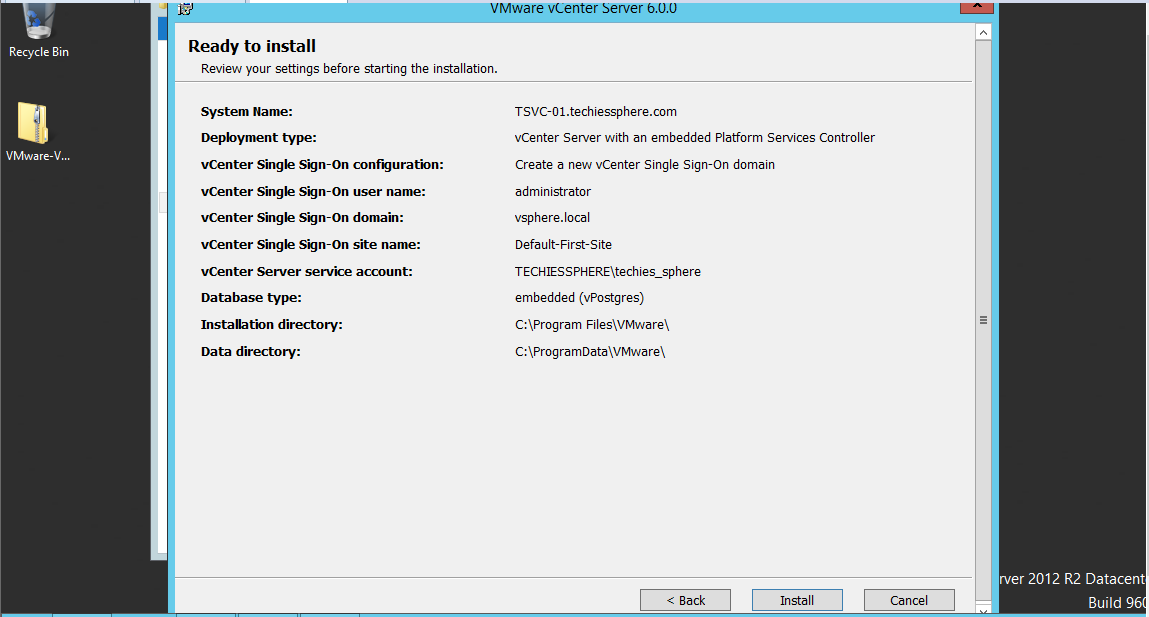Close the VMware vCenter Server window
Image resolution: width=1149 pixels, height=617 pixels.
(977, 7)
